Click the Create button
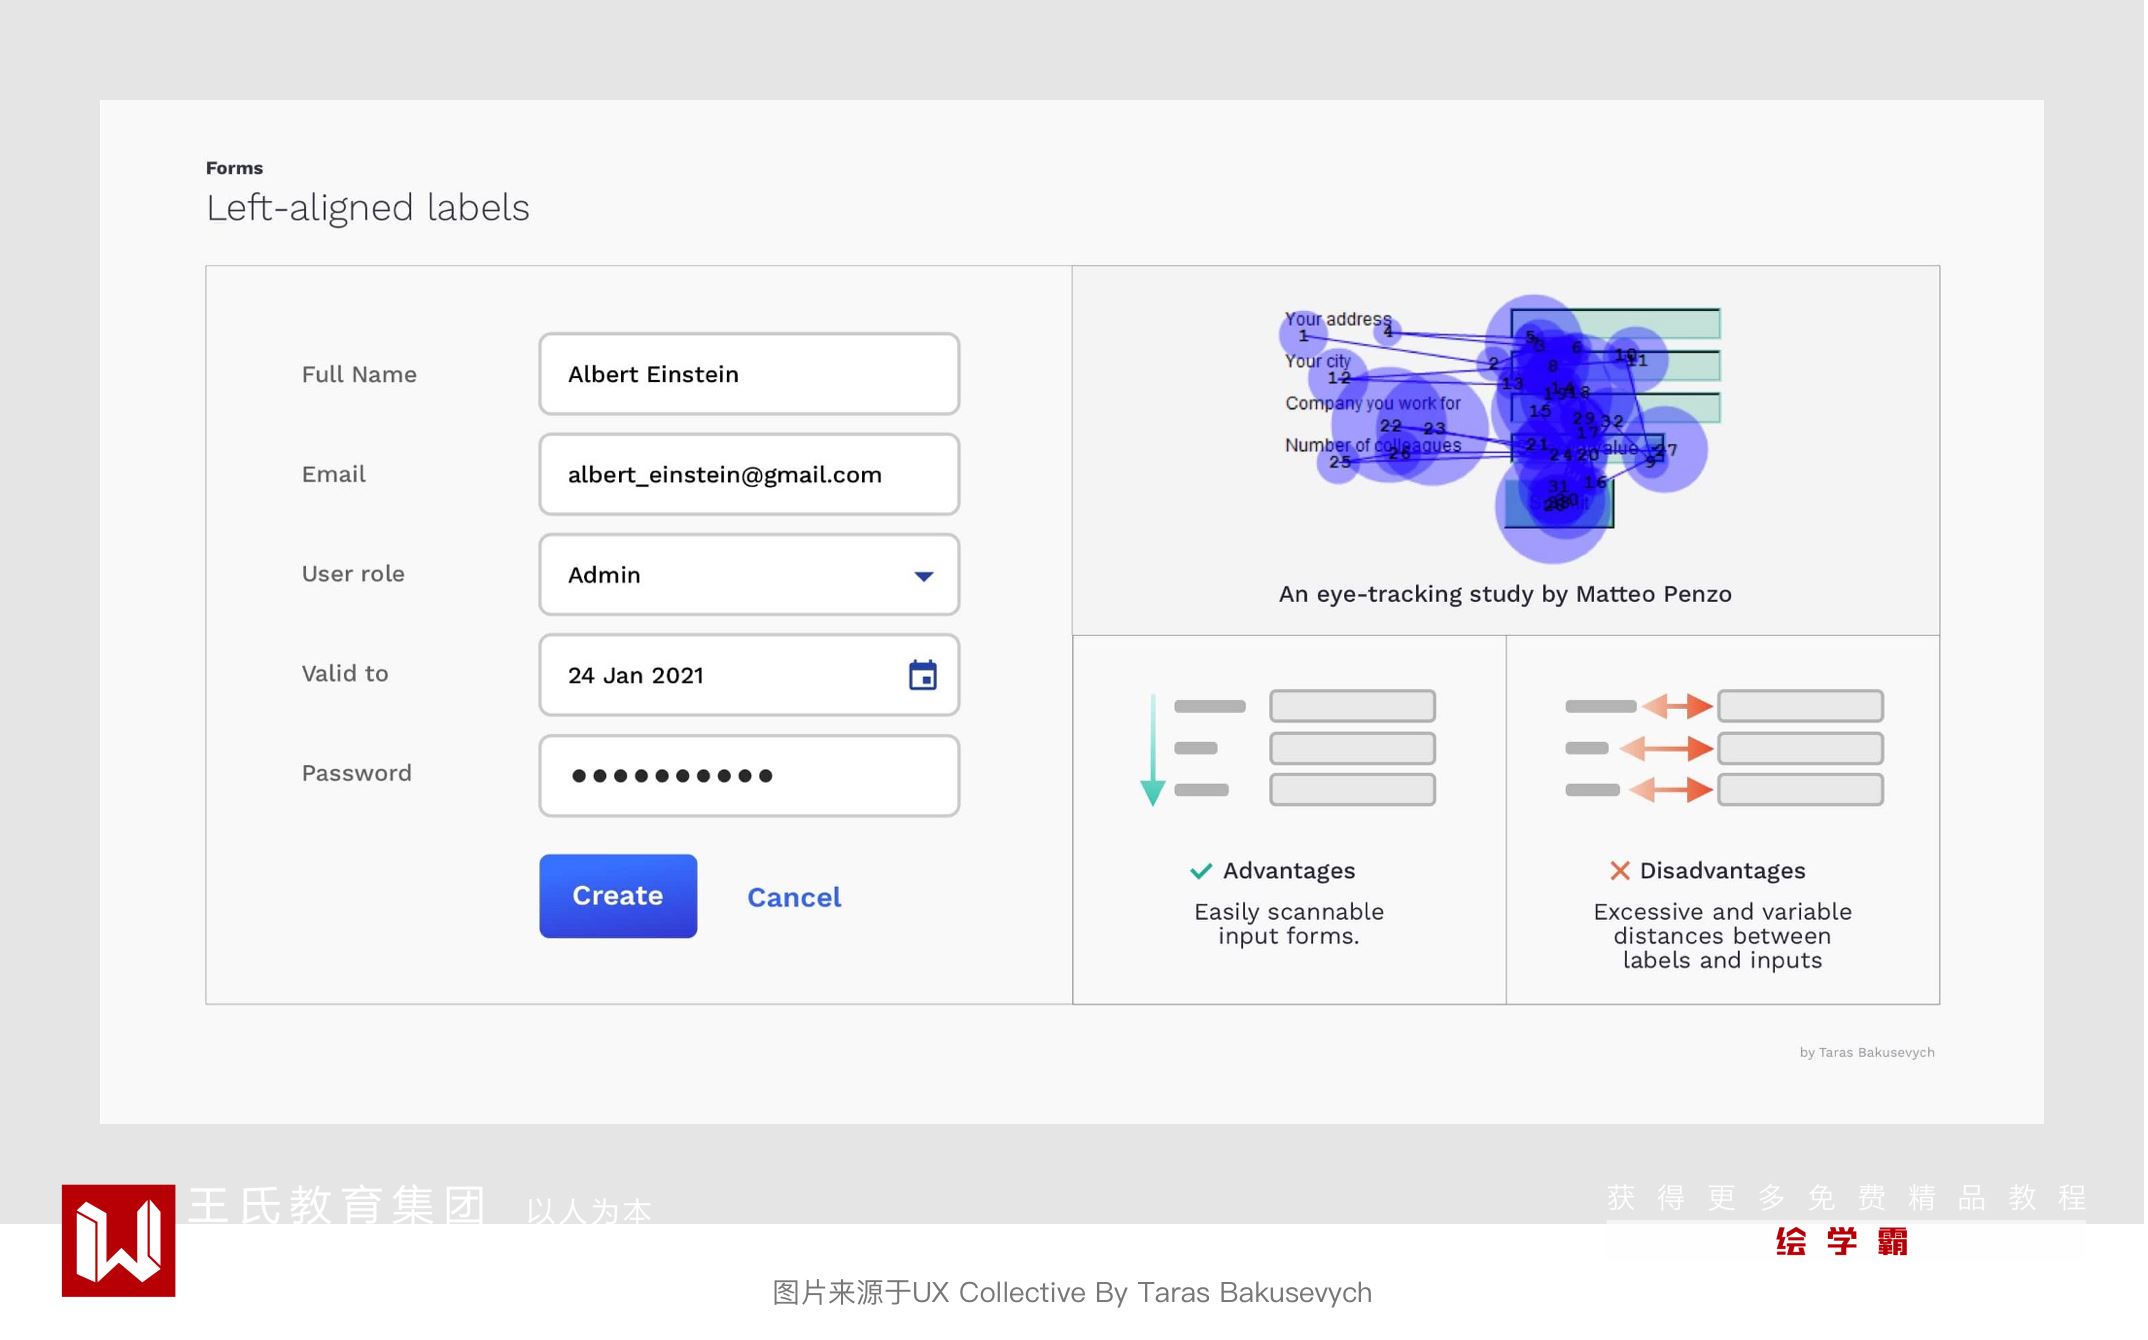Screen dimensions: 2148x1340 619,897
